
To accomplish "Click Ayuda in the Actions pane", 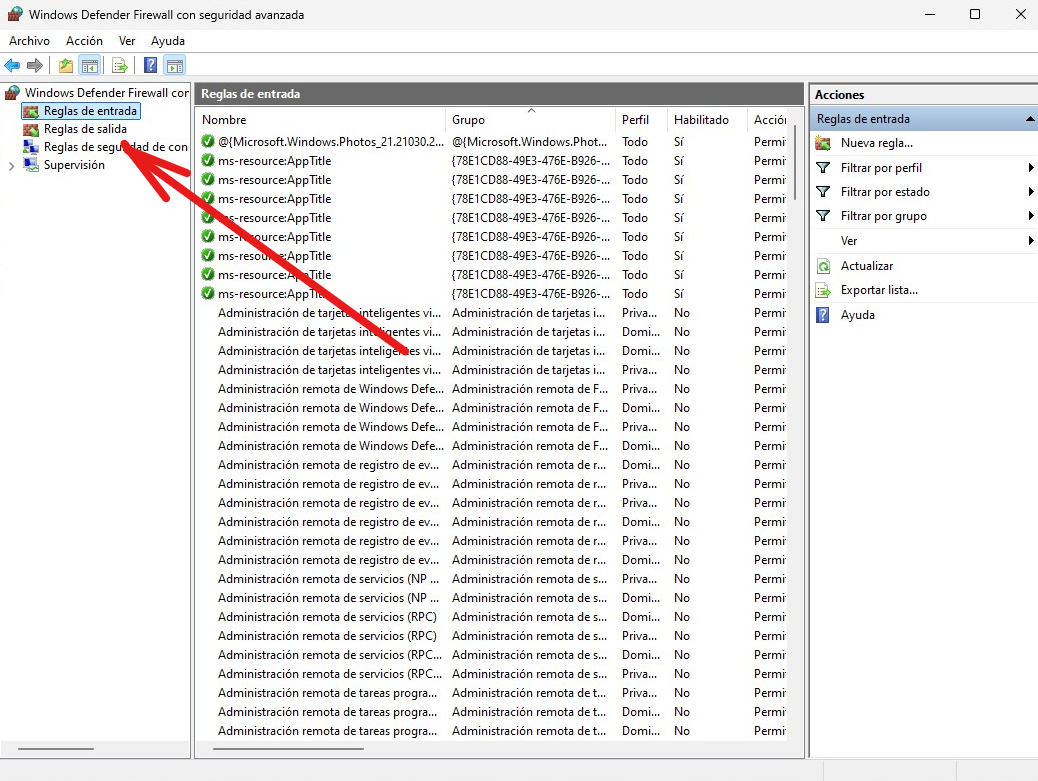I will coord(857,315).
